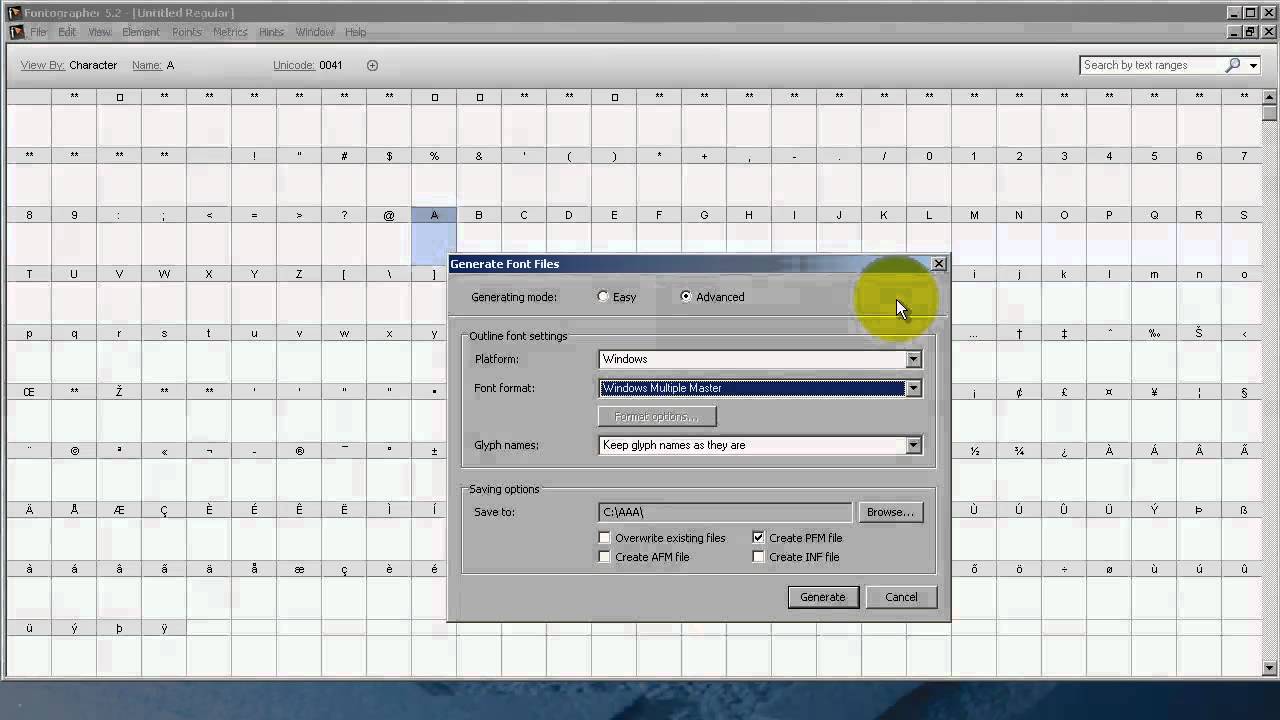
Task: Open the View menu
Action: point(99,32)
